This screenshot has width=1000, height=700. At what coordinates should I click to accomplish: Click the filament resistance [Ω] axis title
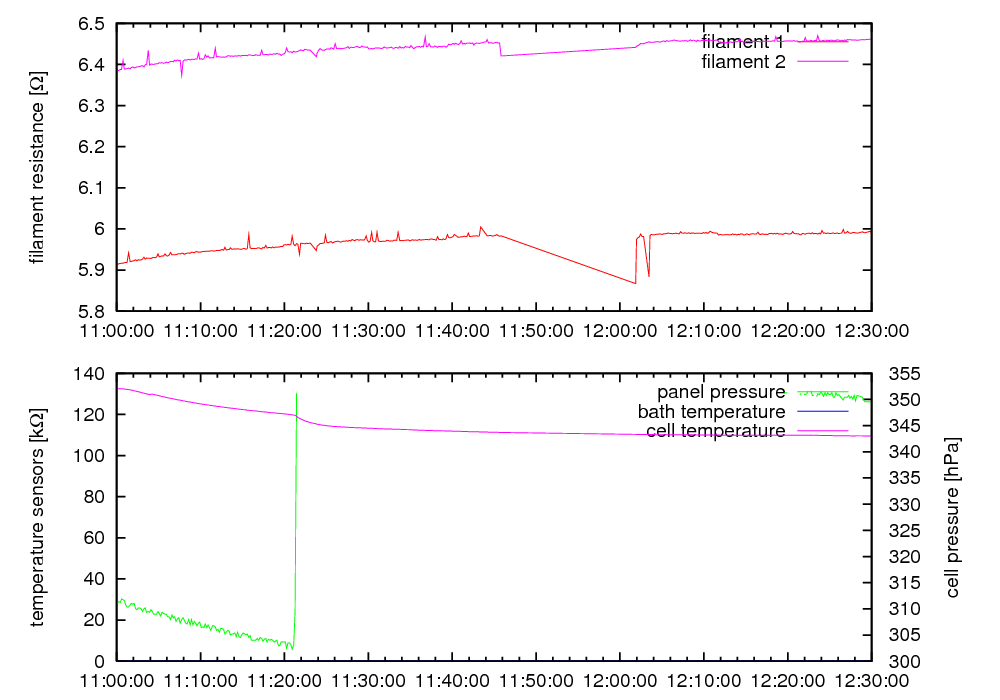click(x=37, y=167)
